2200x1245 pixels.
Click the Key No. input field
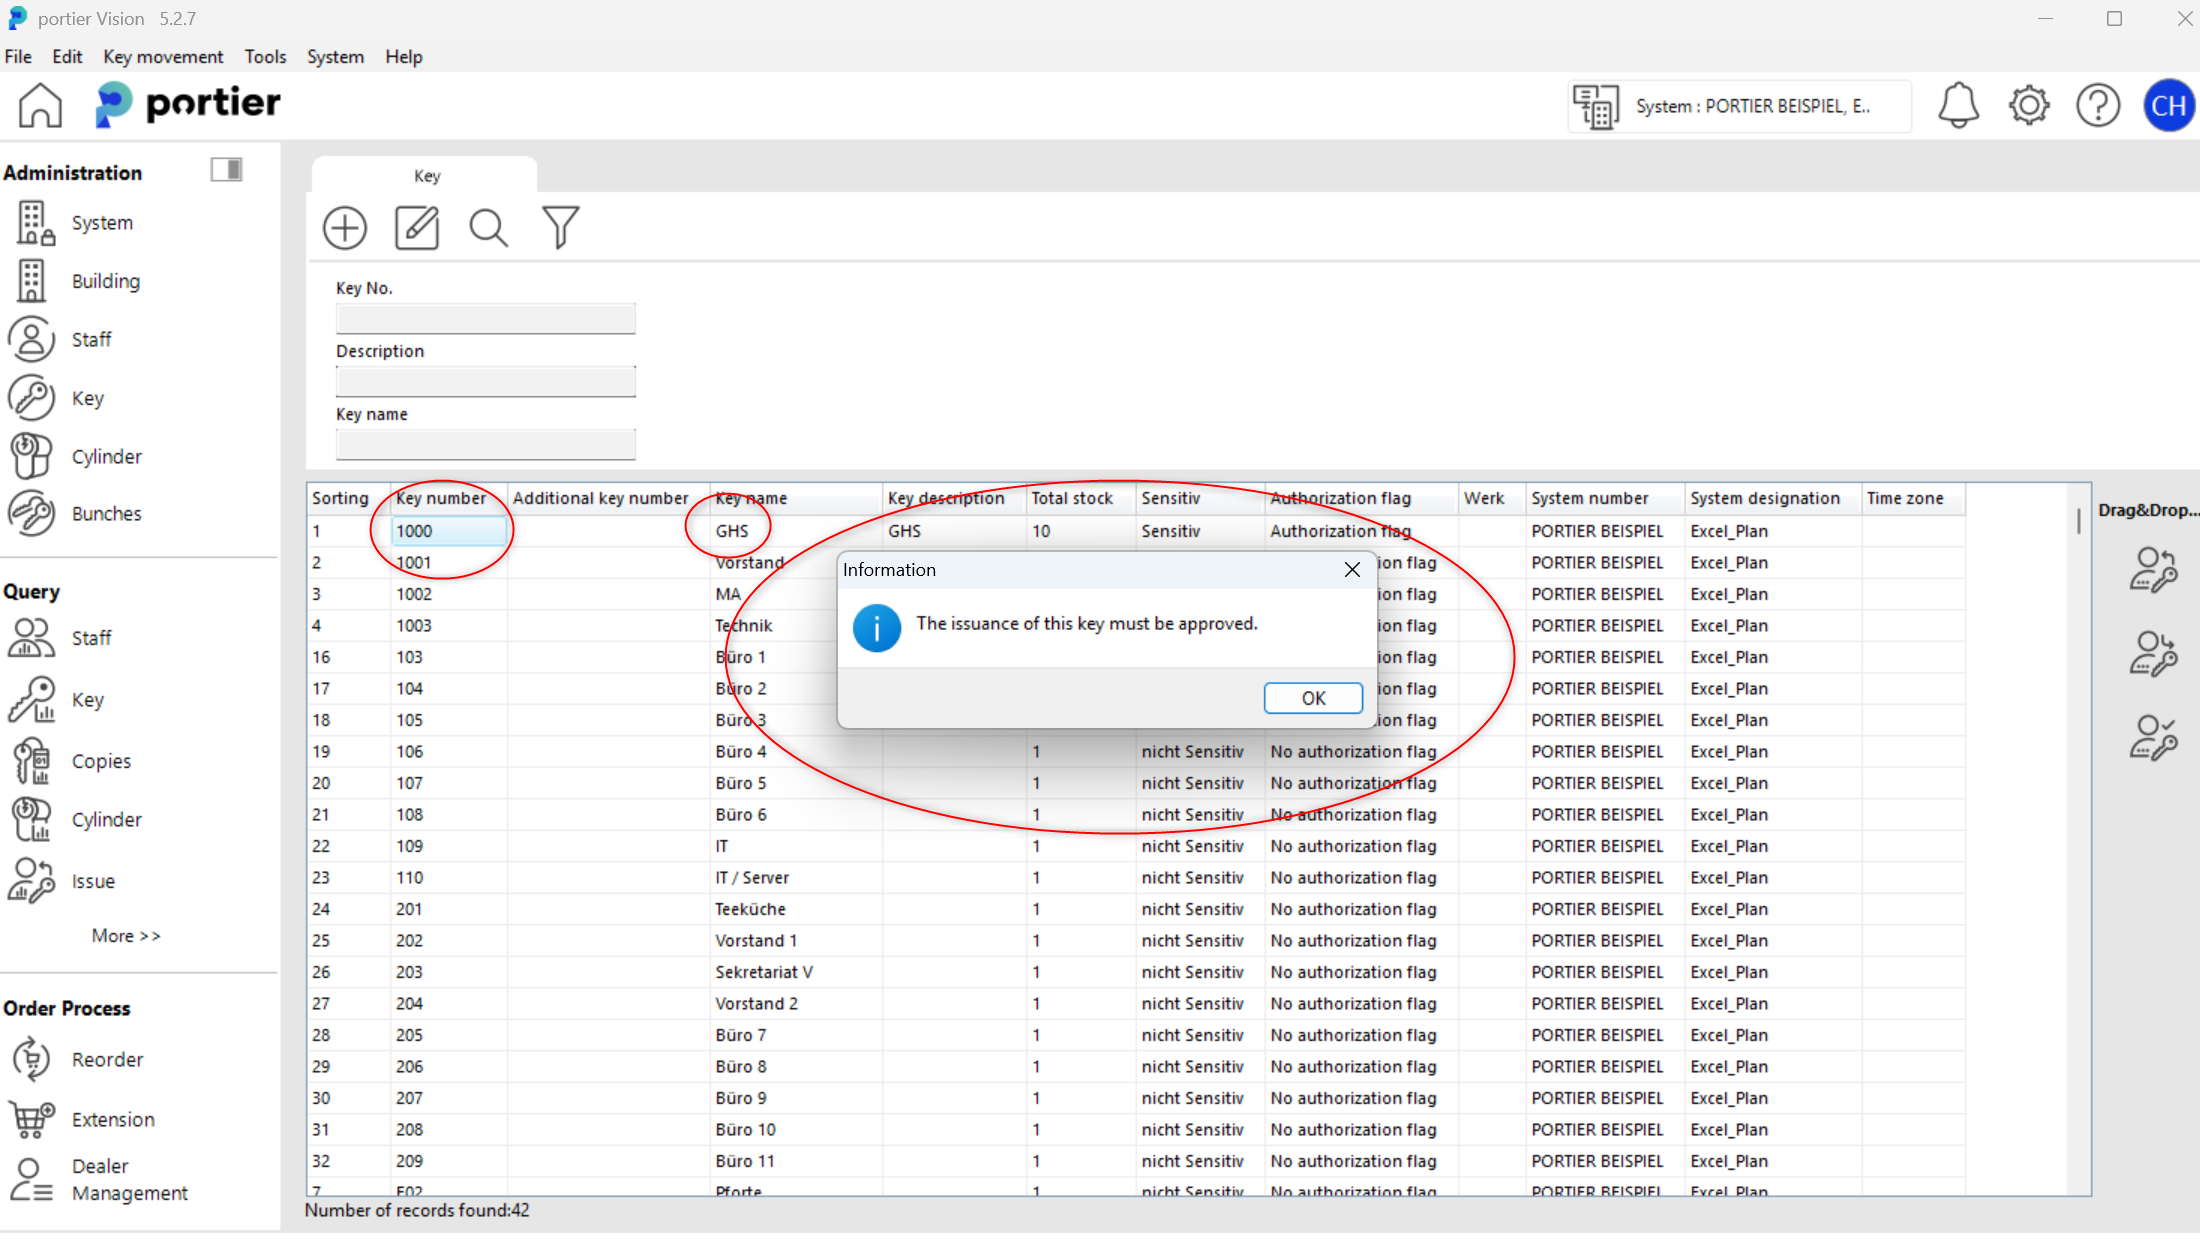coord(485,319)
